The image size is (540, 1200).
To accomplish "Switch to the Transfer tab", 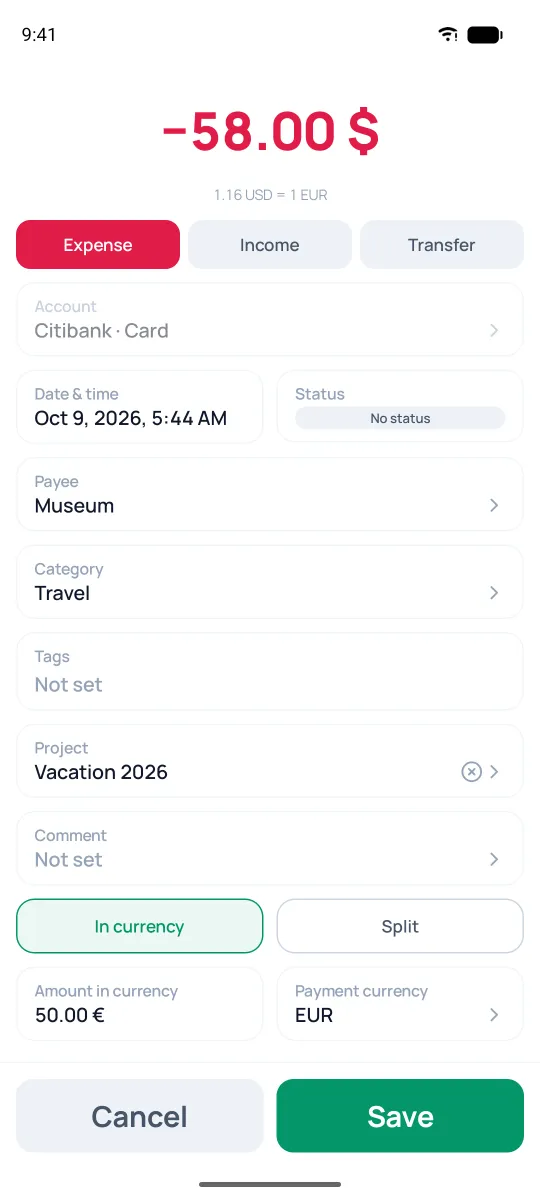I will pyautogui.click(x=442, y=245).
